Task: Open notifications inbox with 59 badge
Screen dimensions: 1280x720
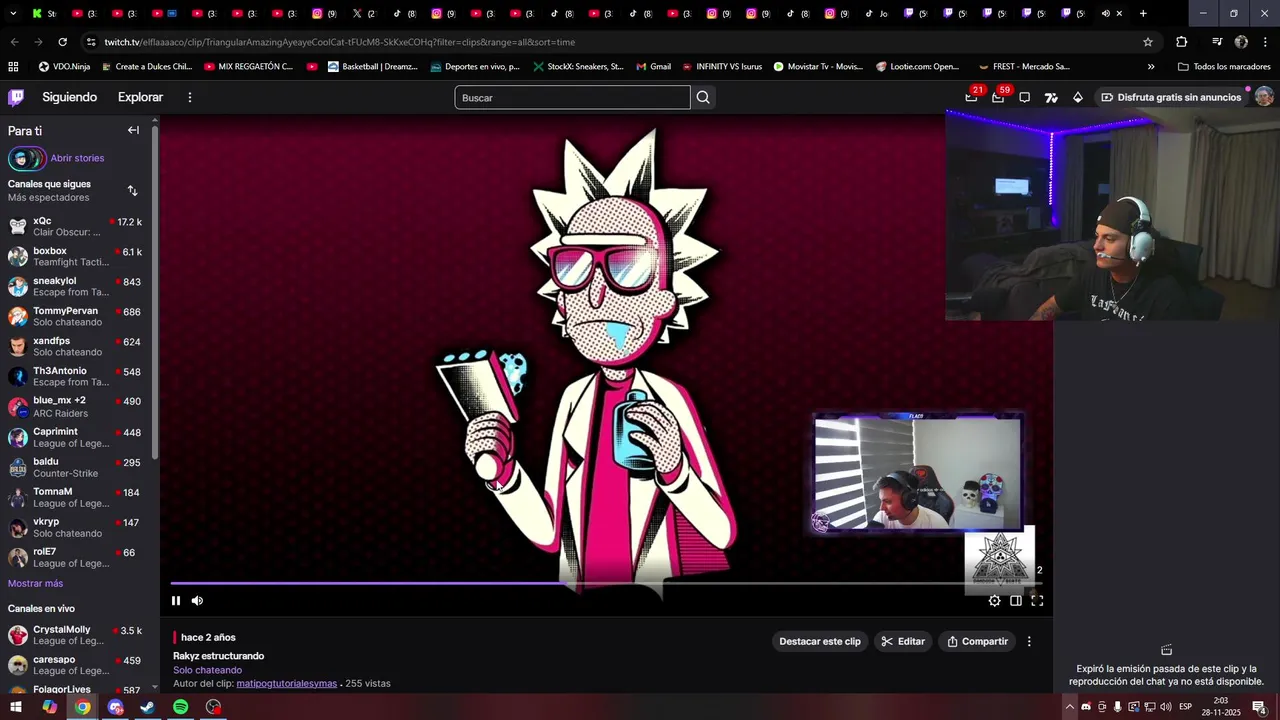Action: pyautogui.click(x=998, y=97)
